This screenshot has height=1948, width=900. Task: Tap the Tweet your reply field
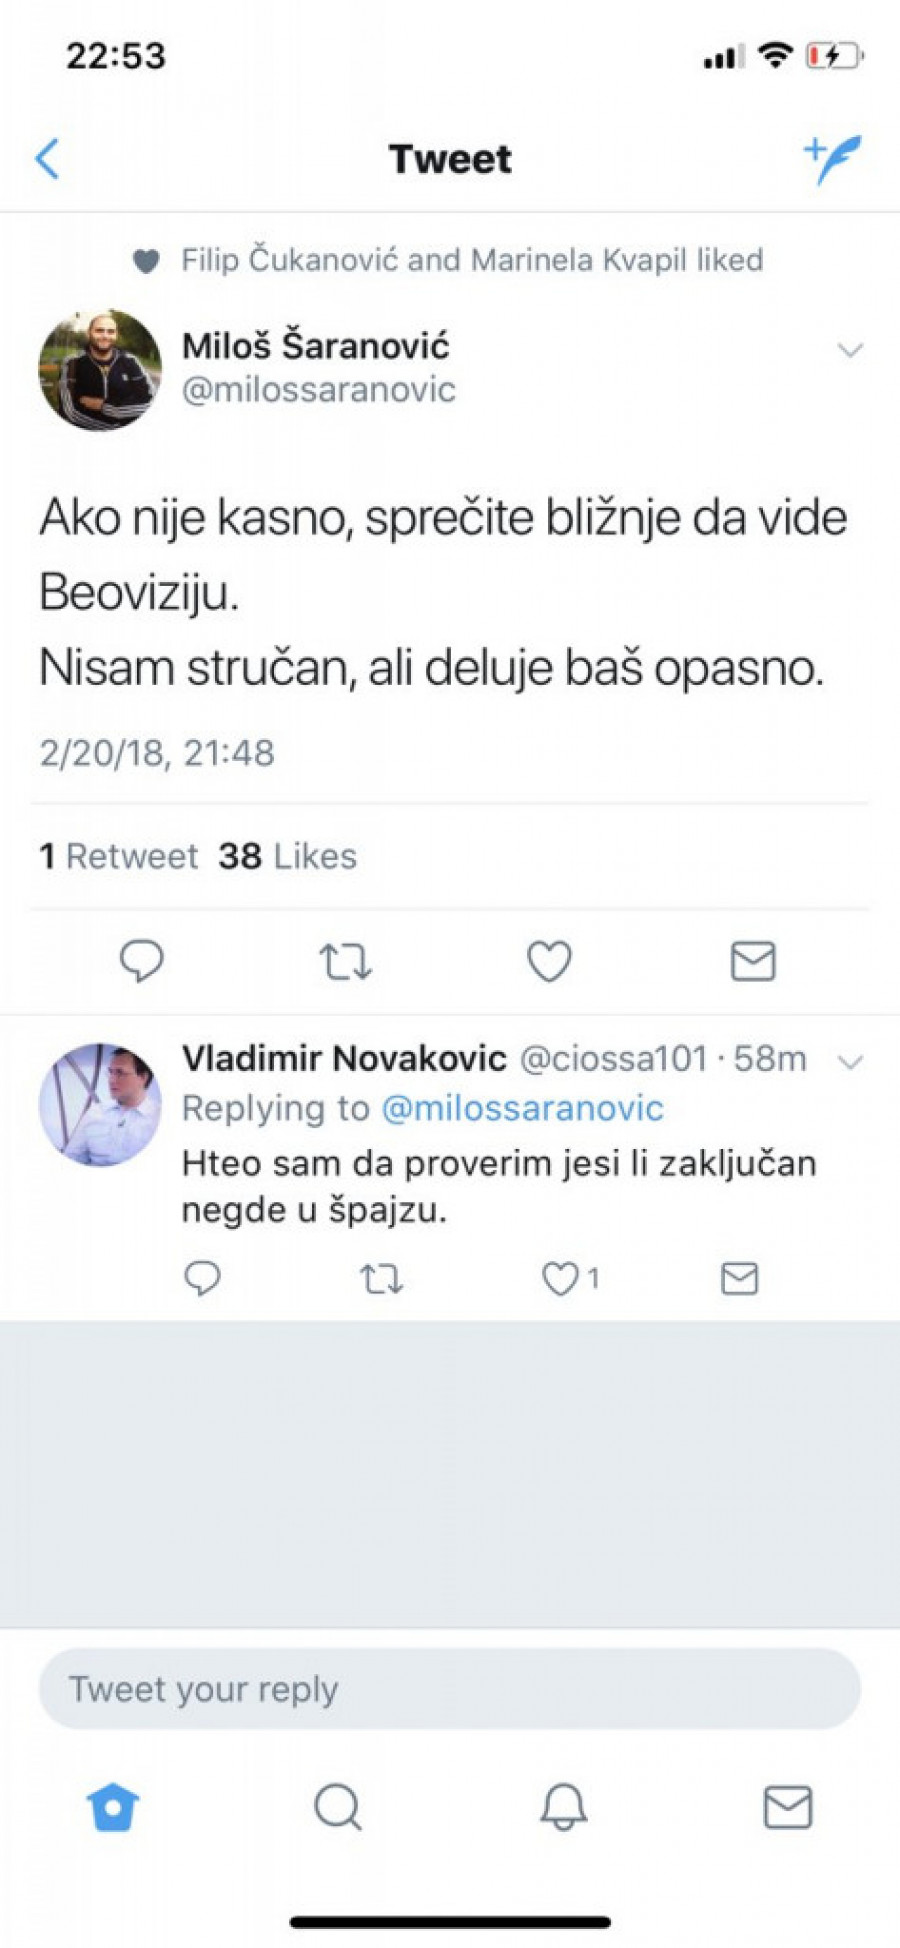[x=450, y=1689]
